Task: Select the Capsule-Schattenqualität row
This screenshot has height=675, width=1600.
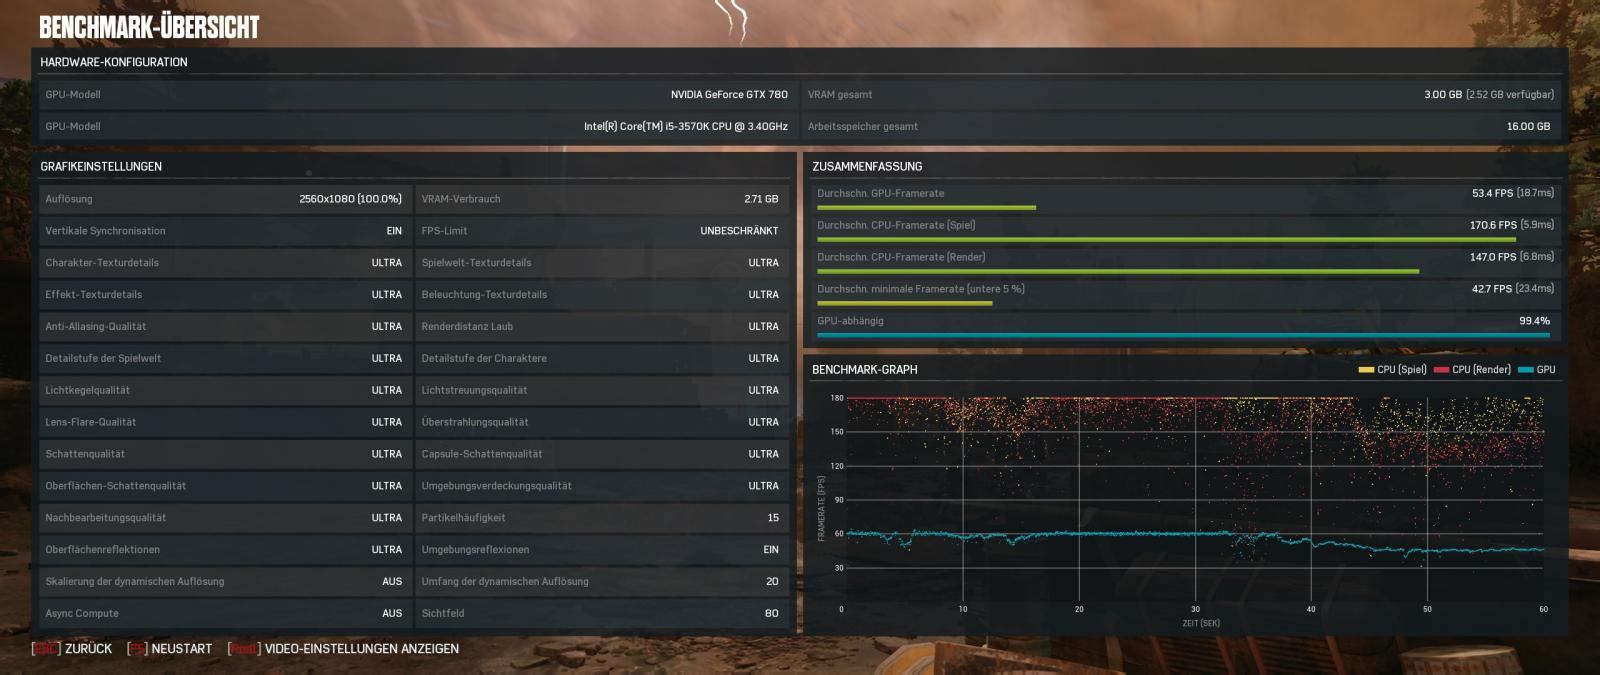Action: (x=601, y=455)
